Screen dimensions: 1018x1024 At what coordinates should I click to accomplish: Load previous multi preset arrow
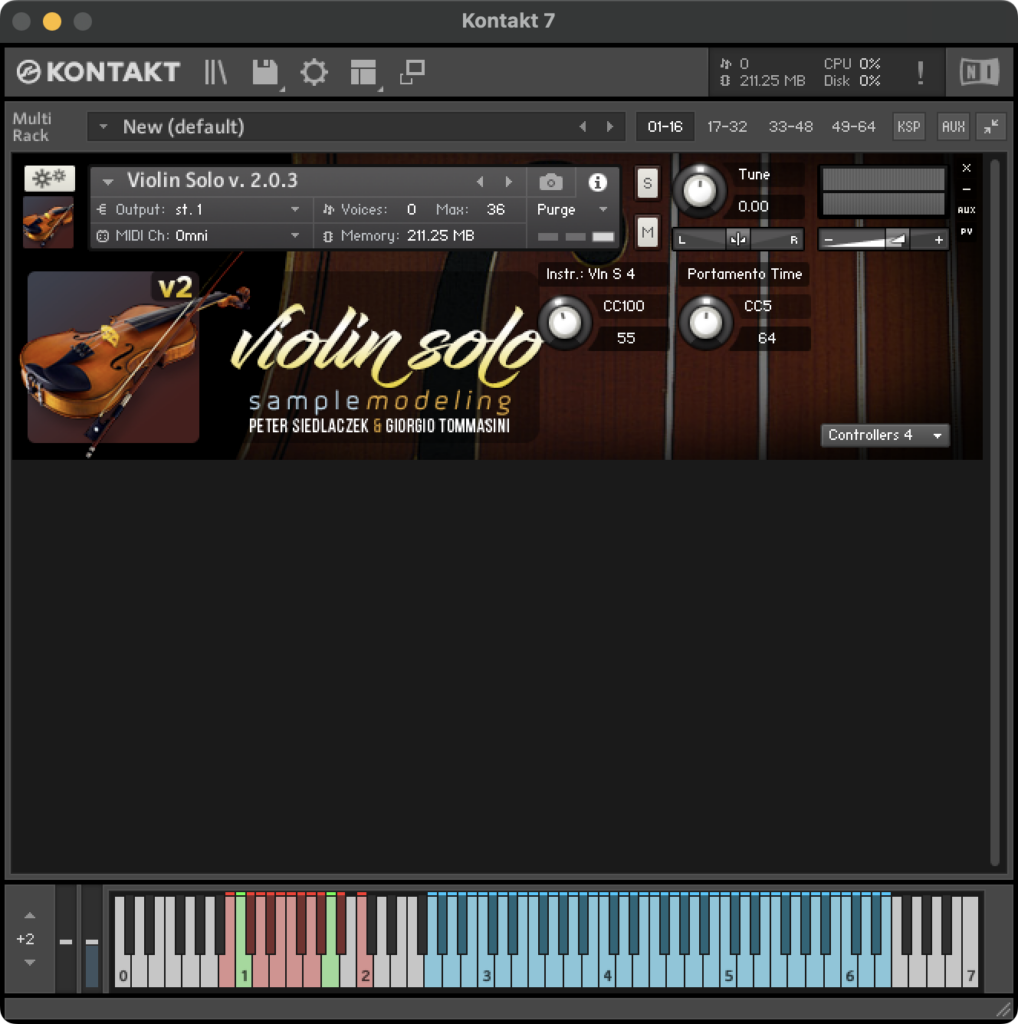tap(582, 127)
